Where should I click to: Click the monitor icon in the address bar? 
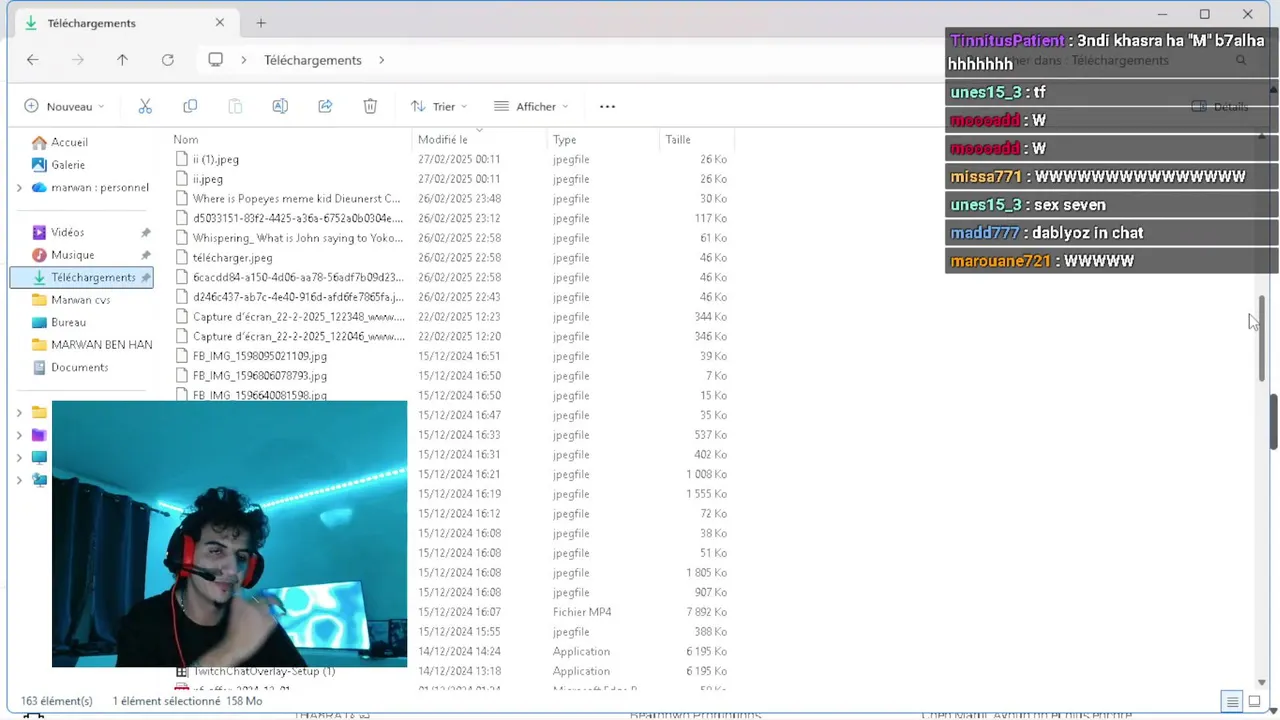coord(215,60)
